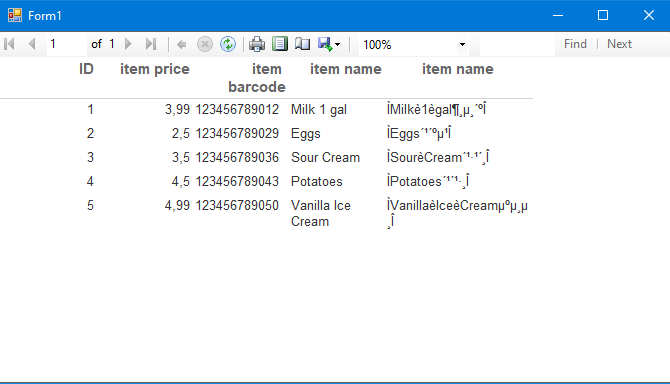Go to the previous page
The image size is (670, 384).
coord(32,44)
